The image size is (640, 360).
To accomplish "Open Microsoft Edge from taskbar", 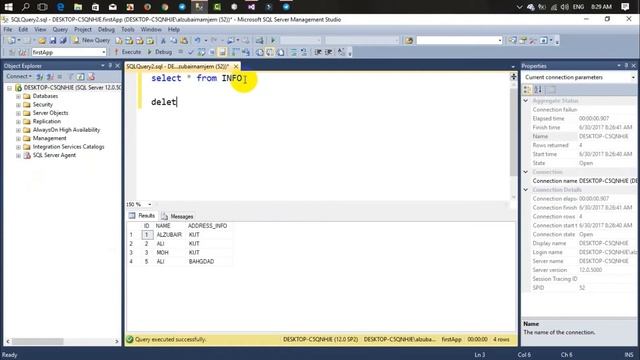I will [60, 7].
